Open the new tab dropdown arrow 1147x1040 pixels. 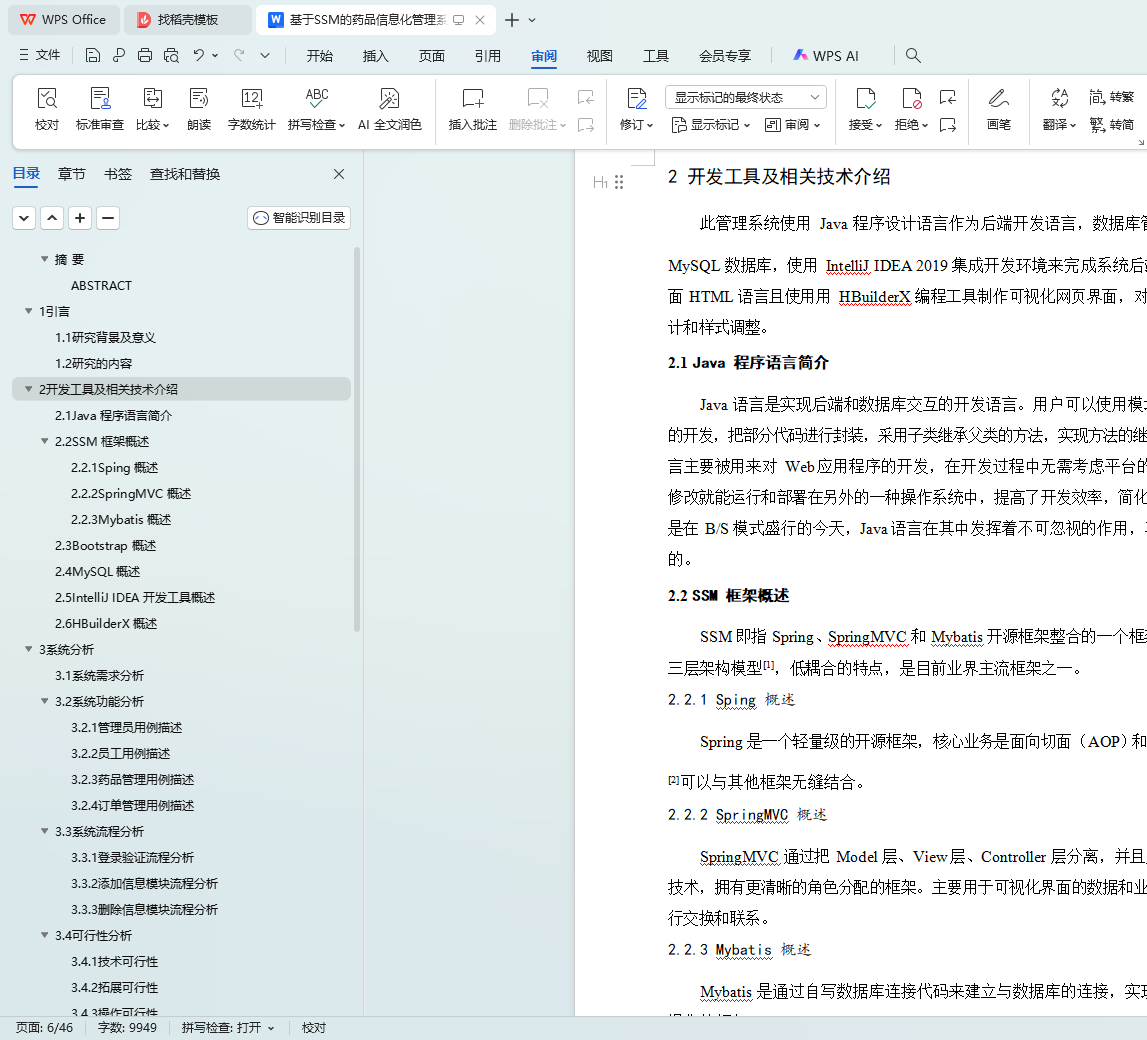[532, 20]
